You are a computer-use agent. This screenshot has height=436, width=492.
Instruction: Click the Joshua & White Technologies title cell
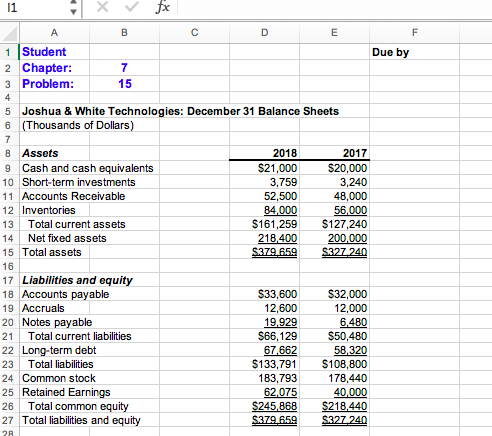click(x=180, y=111)
